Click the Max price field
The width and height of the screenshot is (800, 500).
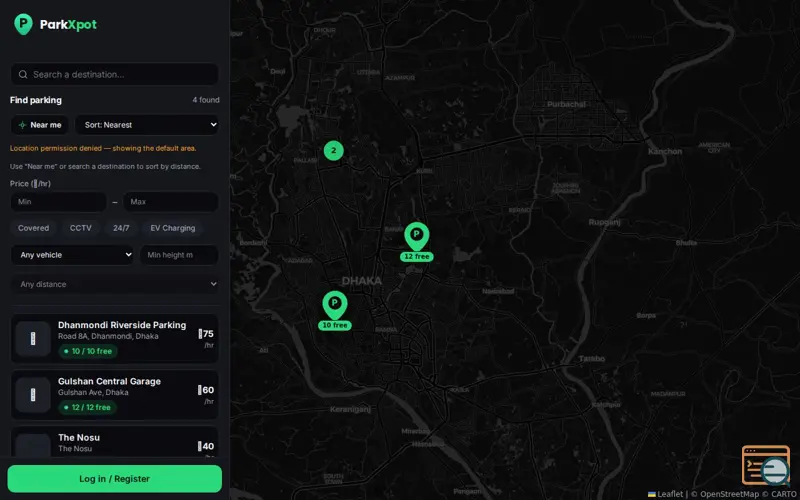[170, 202]
